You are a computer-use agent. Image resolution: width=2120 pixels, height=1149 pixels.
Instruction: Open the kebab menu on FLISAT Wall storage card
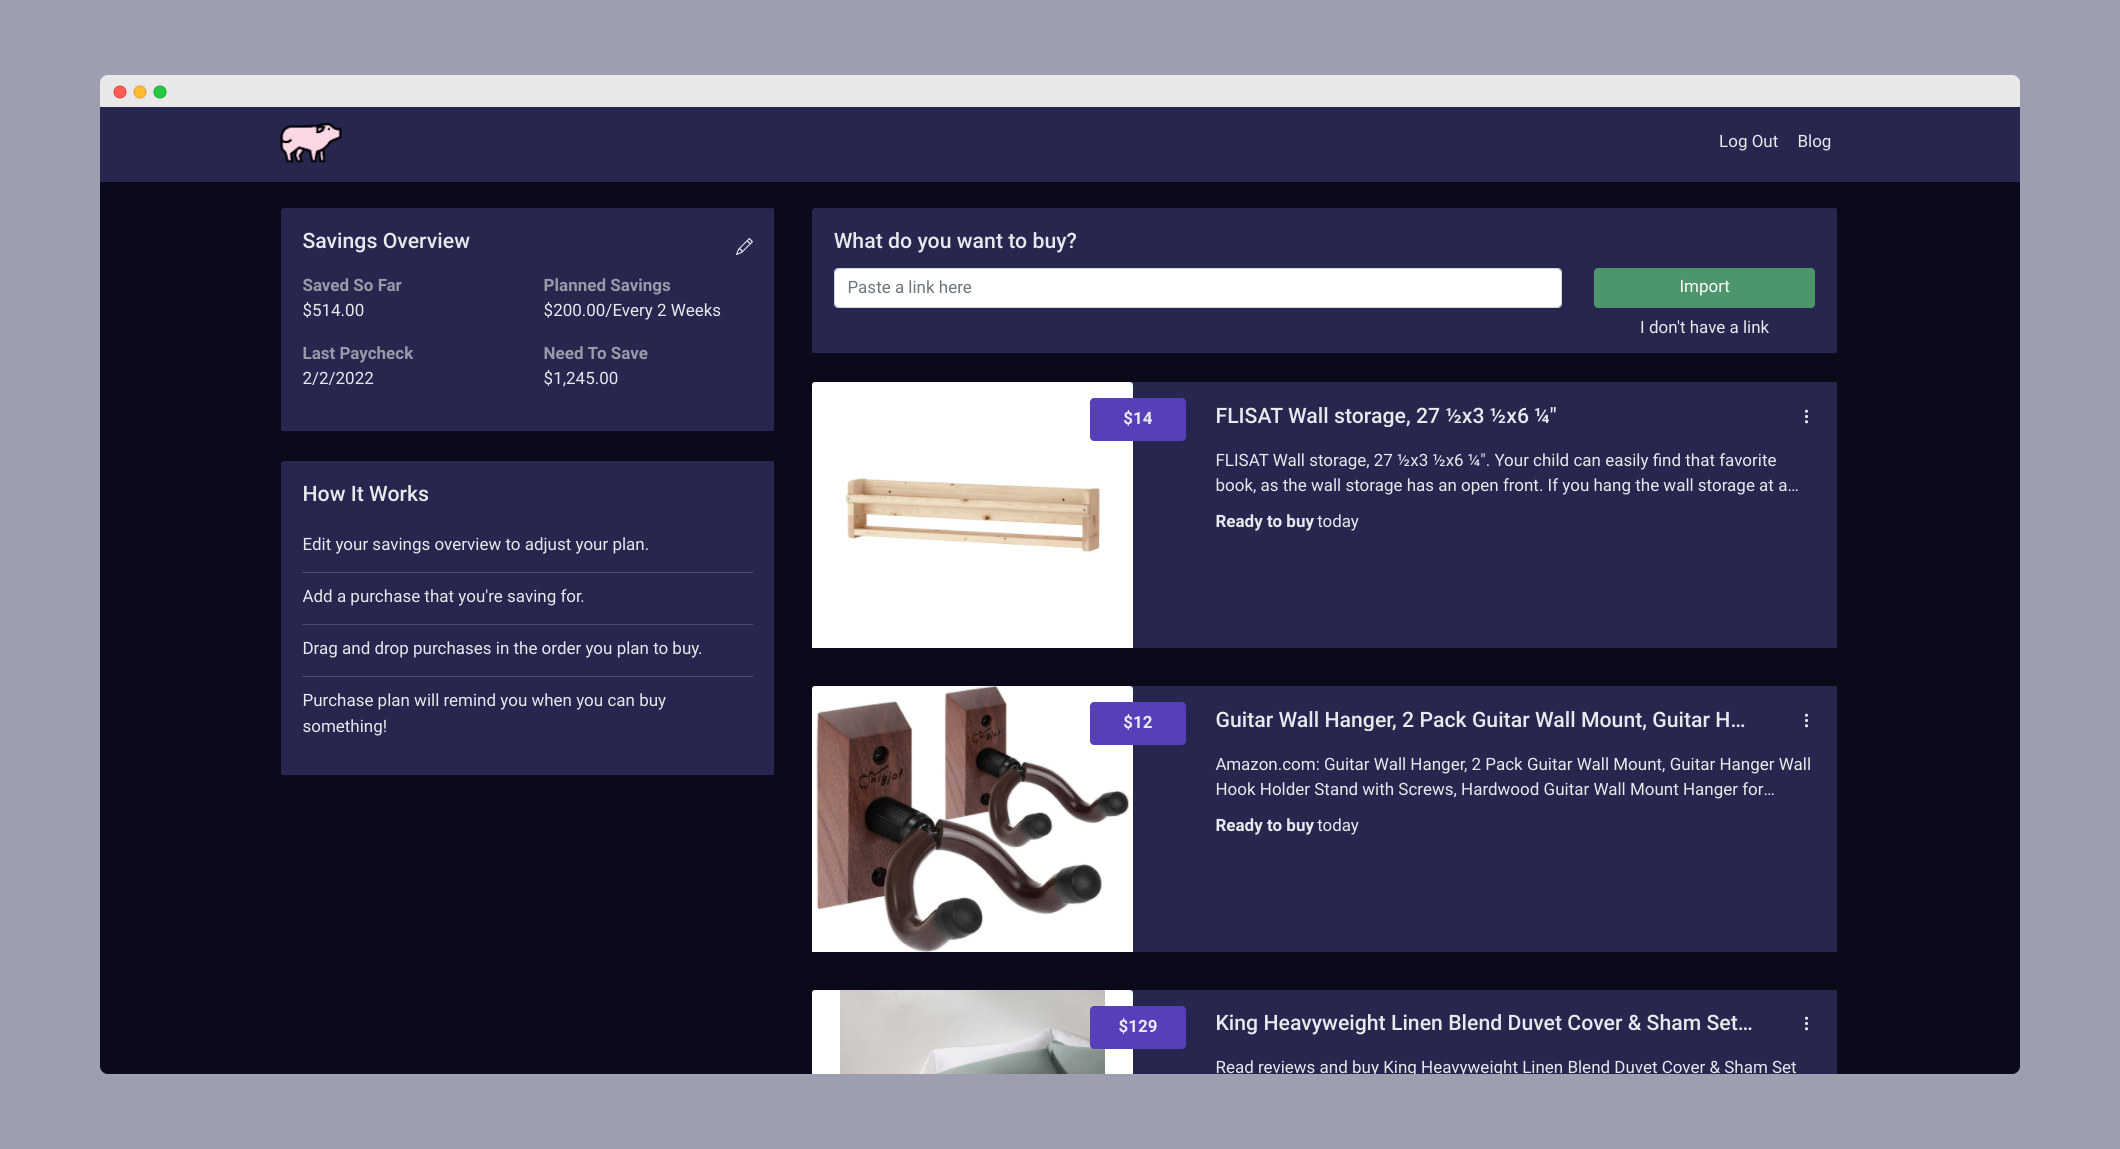coord(1807,417)
